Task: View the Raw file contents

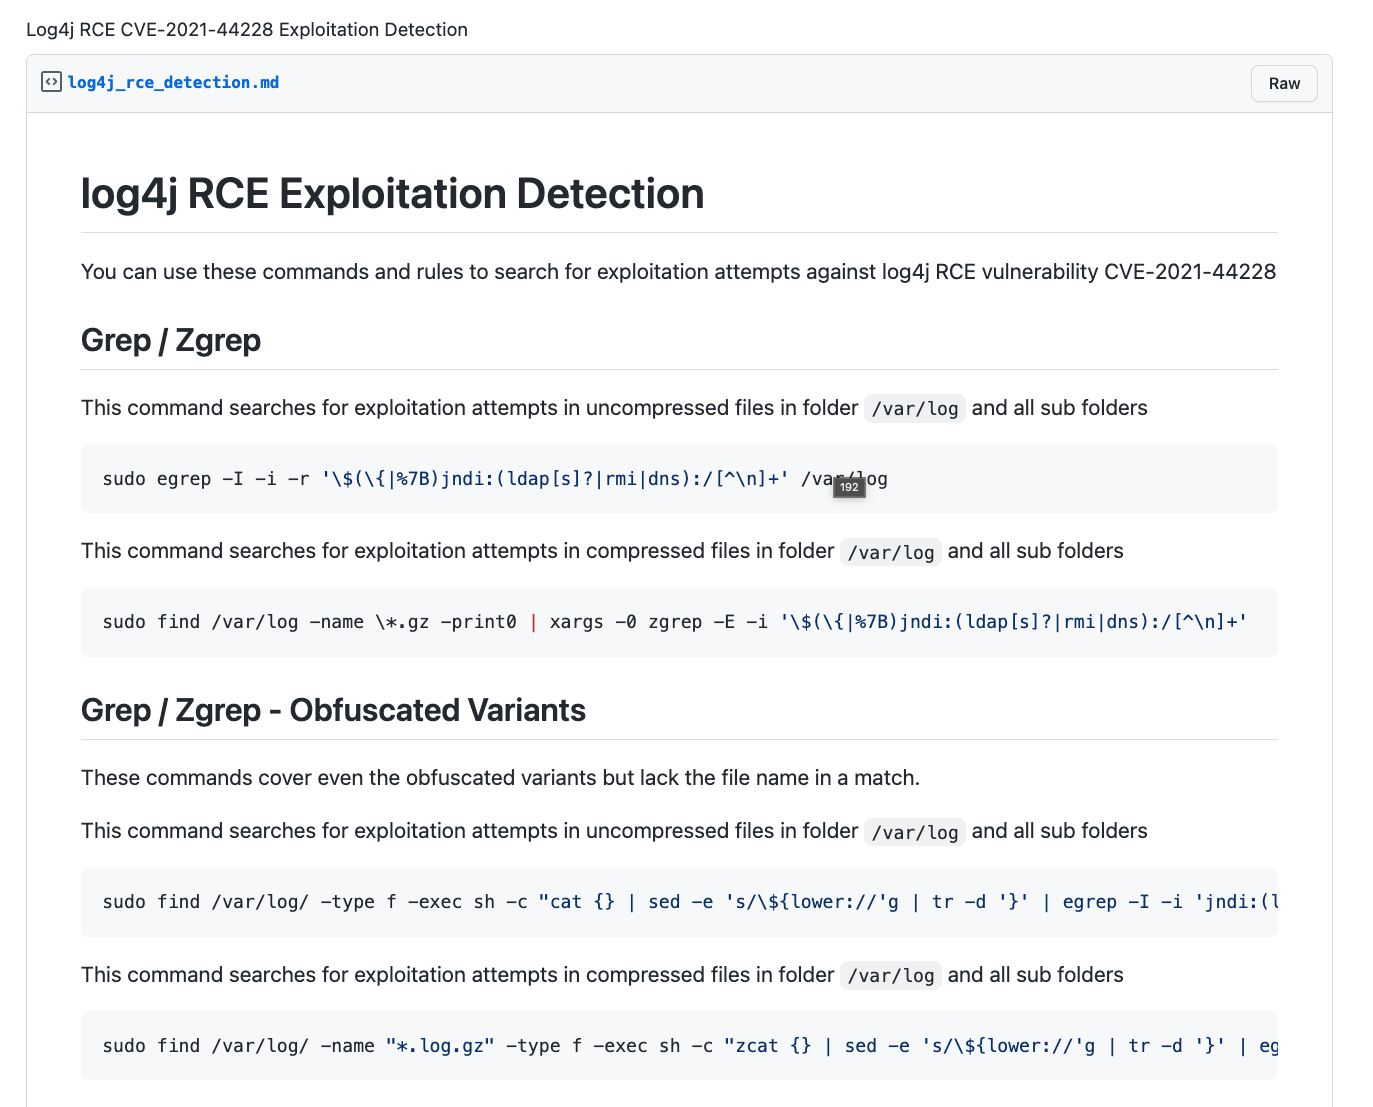Action: tap(1284, 83)
